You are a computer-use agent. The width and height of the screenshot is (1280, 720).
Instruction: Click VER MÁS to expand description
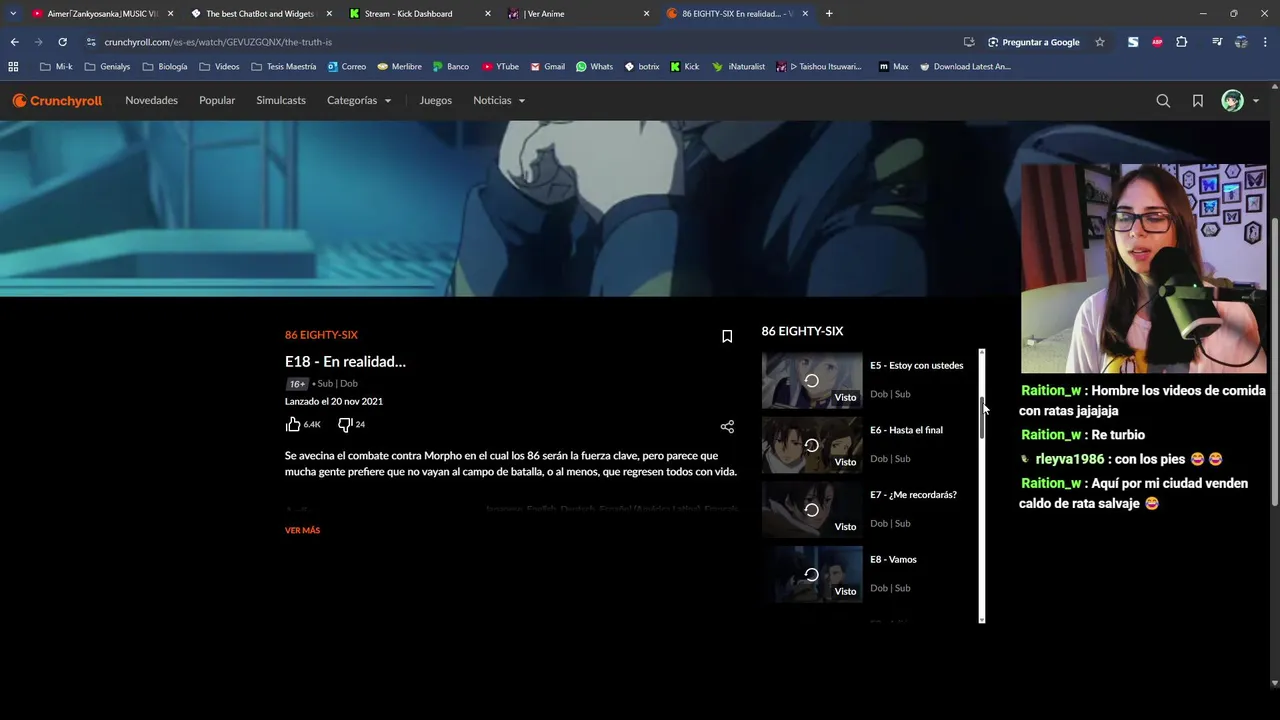coord(302,530)
